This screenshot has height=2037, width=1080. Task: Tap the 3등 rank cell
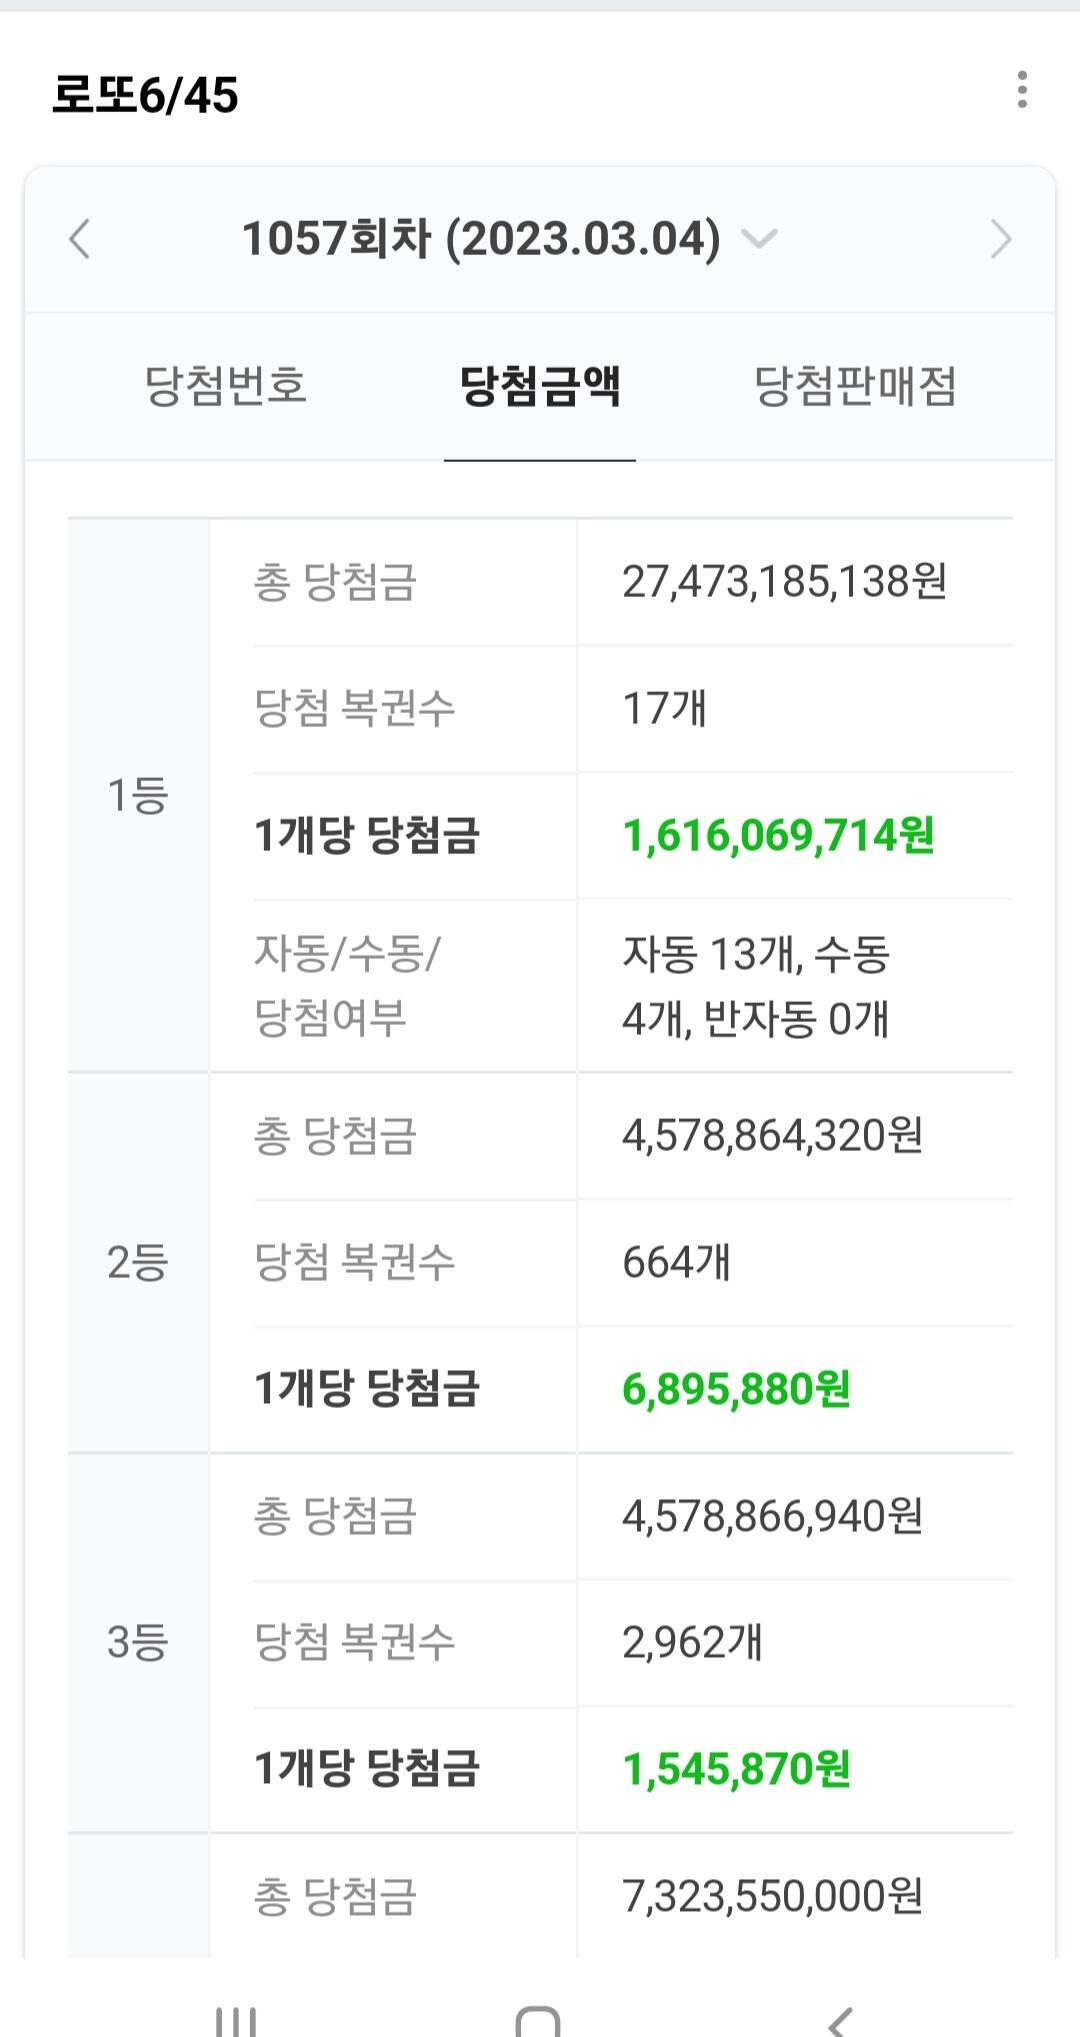tap(138, 1643)
